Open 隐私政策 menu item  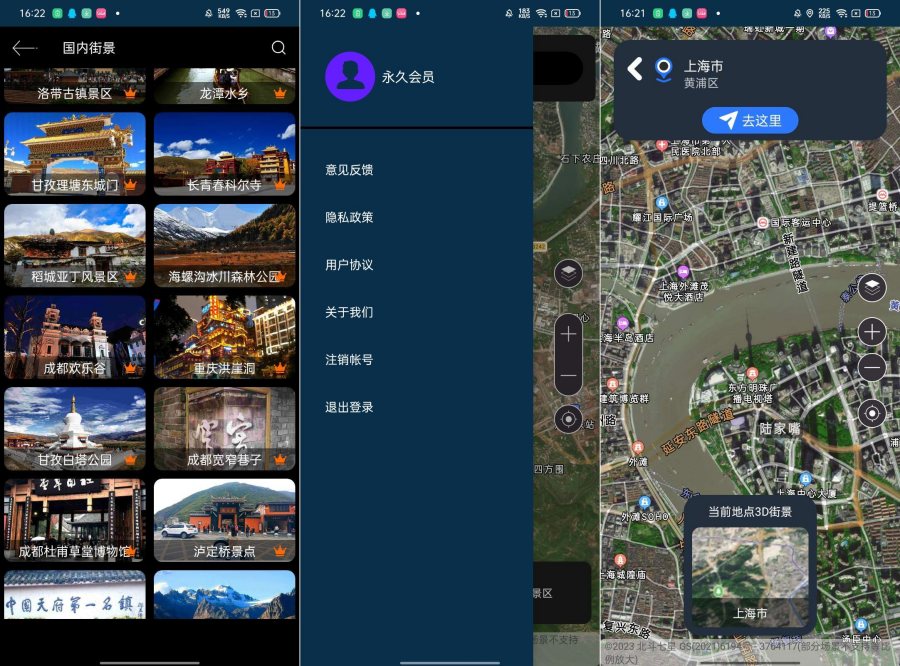click(349, 217)
